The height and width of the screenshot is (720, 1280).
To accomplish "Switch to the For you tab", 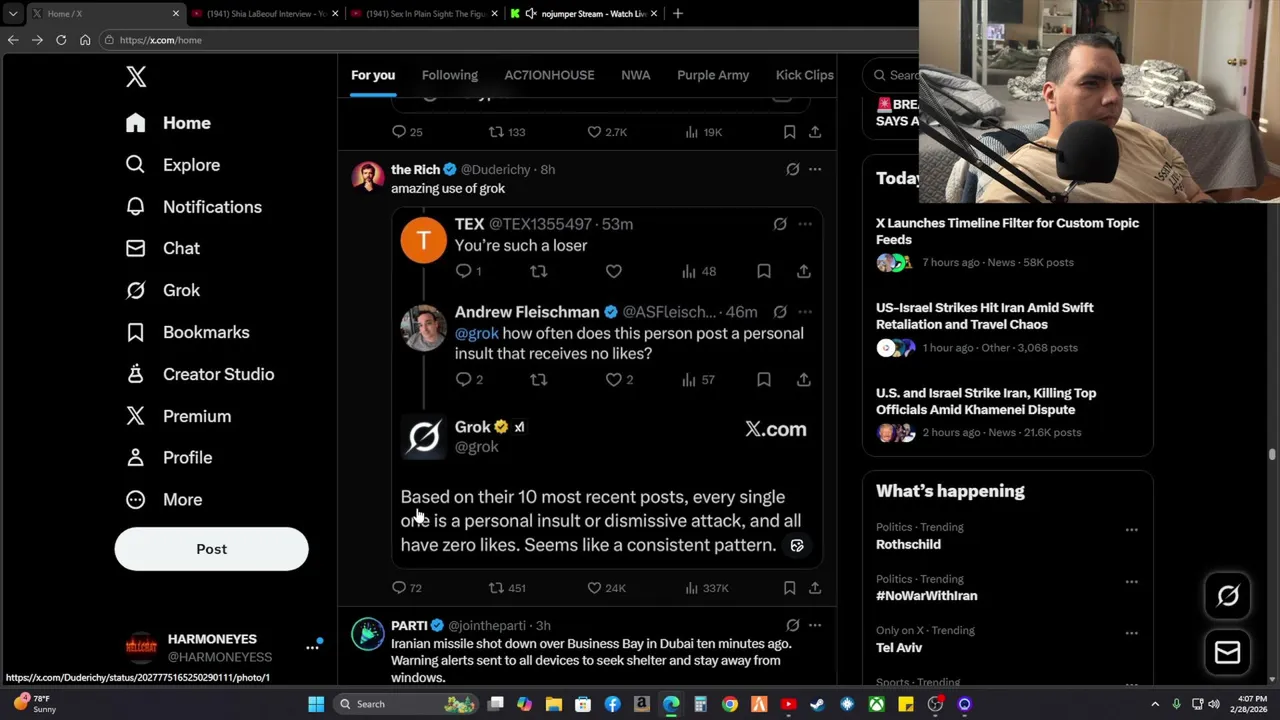I will click(x=373, y=75).
